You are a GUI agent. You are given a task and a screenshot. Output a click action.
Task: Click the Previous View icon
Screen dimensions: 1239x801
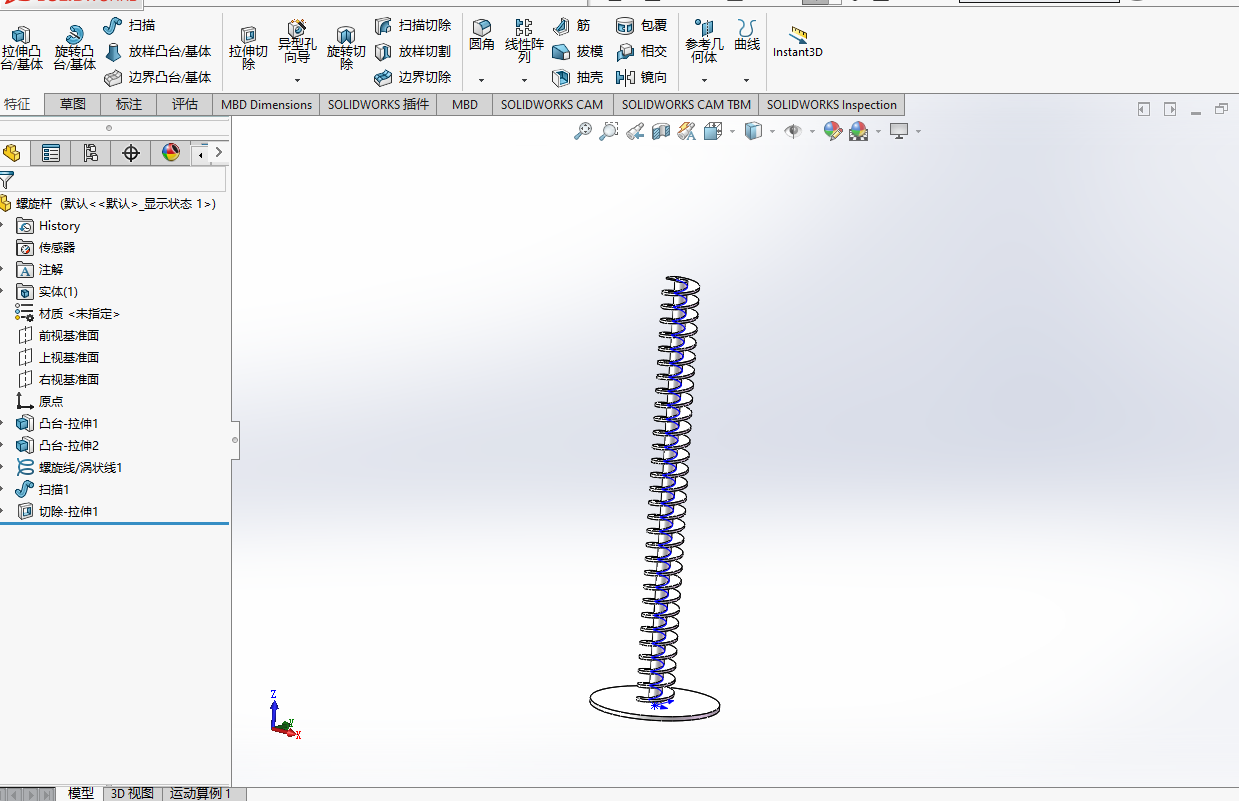(634, 131)
